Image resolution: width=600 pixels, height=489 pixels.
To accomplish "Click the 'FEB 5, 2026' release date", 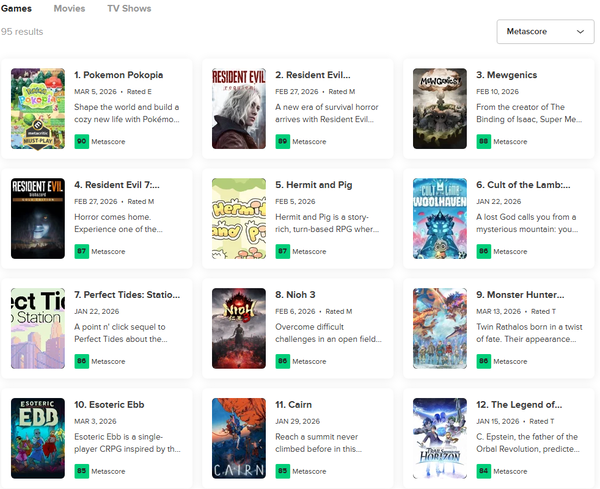I will (295, 202).
